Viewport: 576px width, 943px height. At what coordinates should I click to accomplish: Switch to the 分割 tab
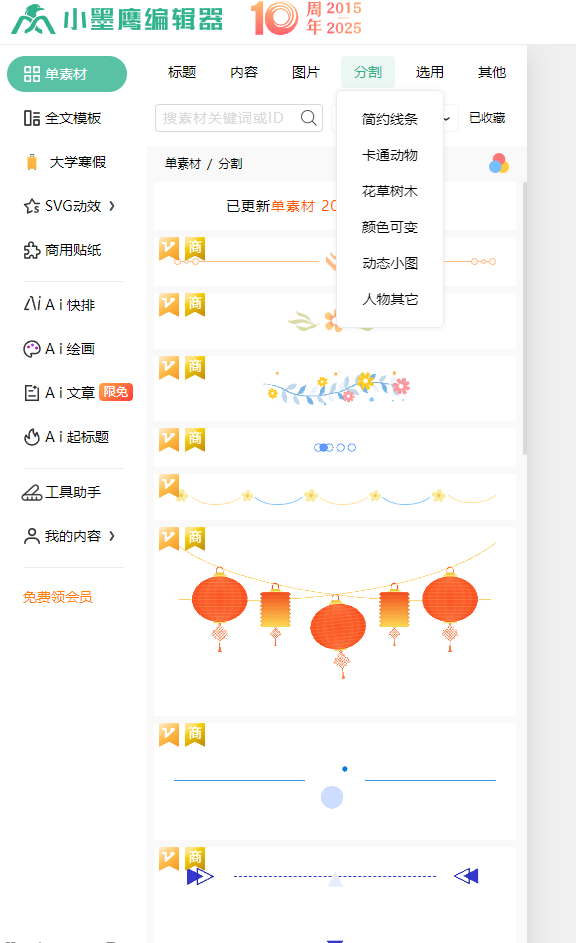click(368, 72)
